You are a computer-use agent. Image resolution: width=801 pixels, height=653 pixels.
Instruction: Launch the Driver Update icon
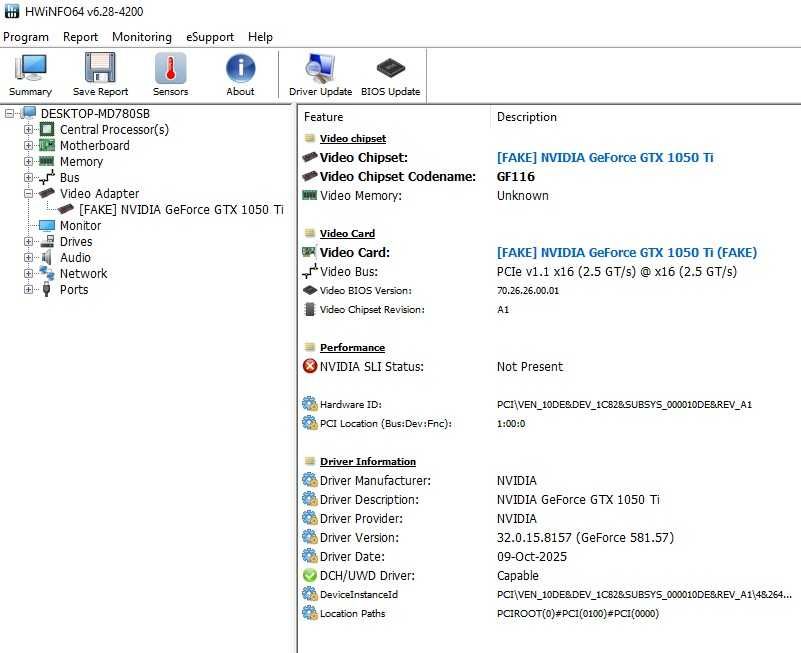[320, 68]
